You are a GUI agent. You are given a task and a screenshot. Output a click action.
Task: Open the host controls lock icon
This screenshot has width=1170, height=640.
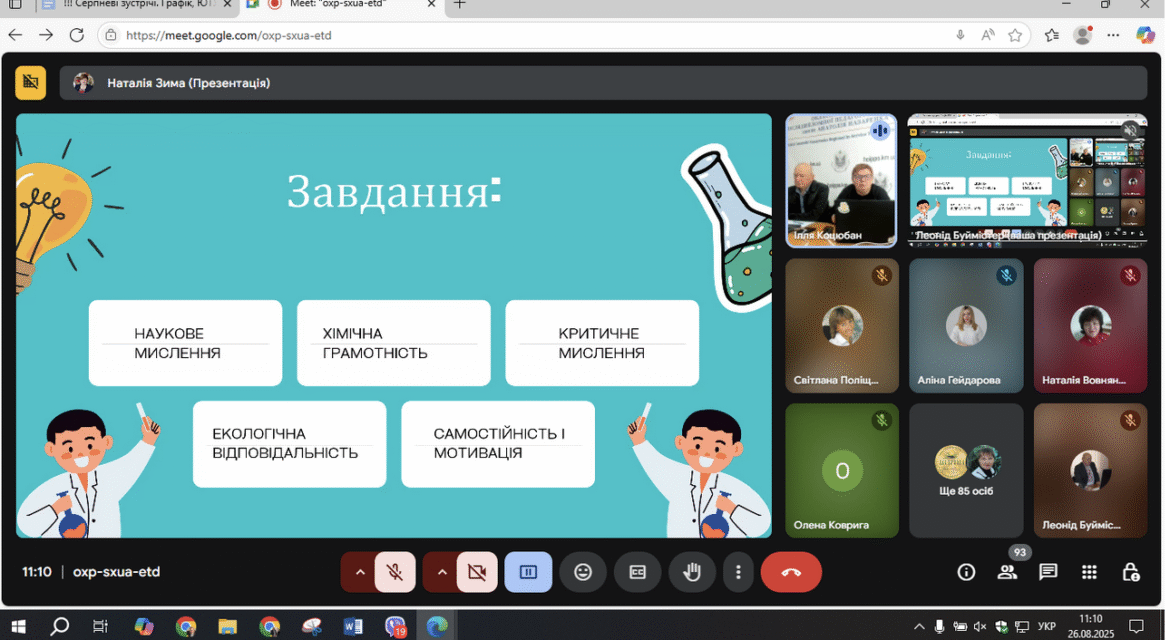[1130, 572]
